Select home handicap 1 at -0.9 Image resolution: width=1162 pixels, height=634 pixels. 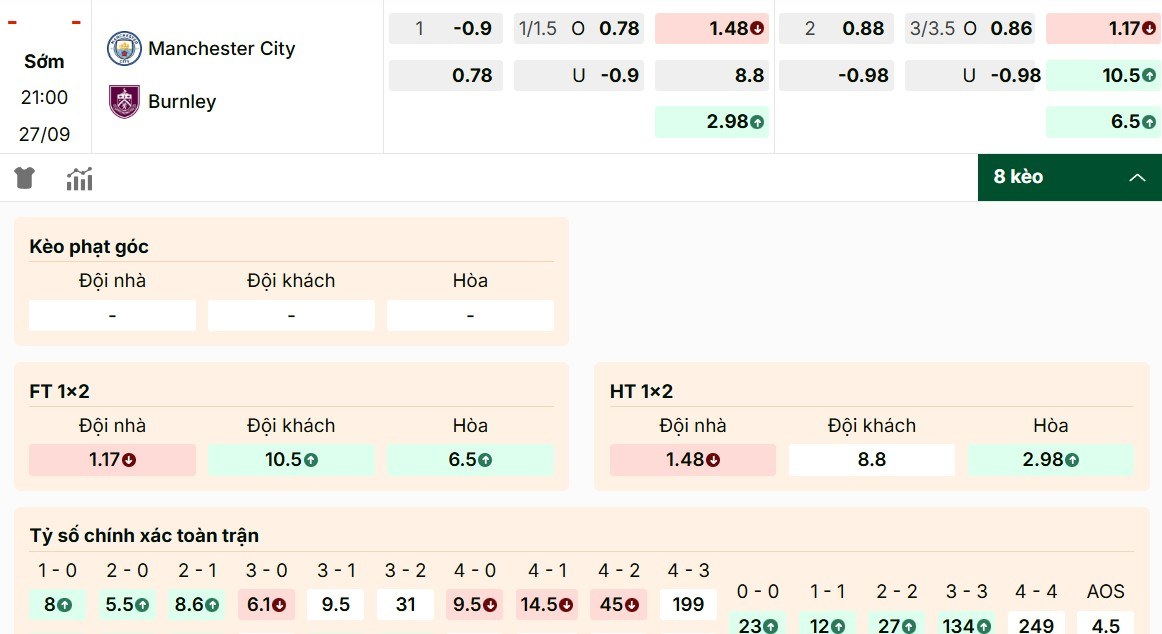click(445, 28)
